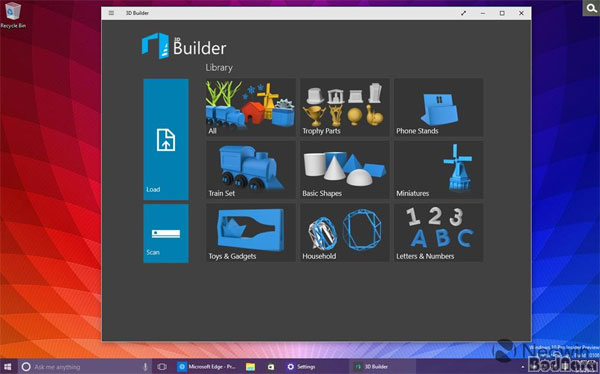The image size is (600, 374).
Task: Open the hamburger menu in 3D Builder
Action: click(x=111, y=13)
